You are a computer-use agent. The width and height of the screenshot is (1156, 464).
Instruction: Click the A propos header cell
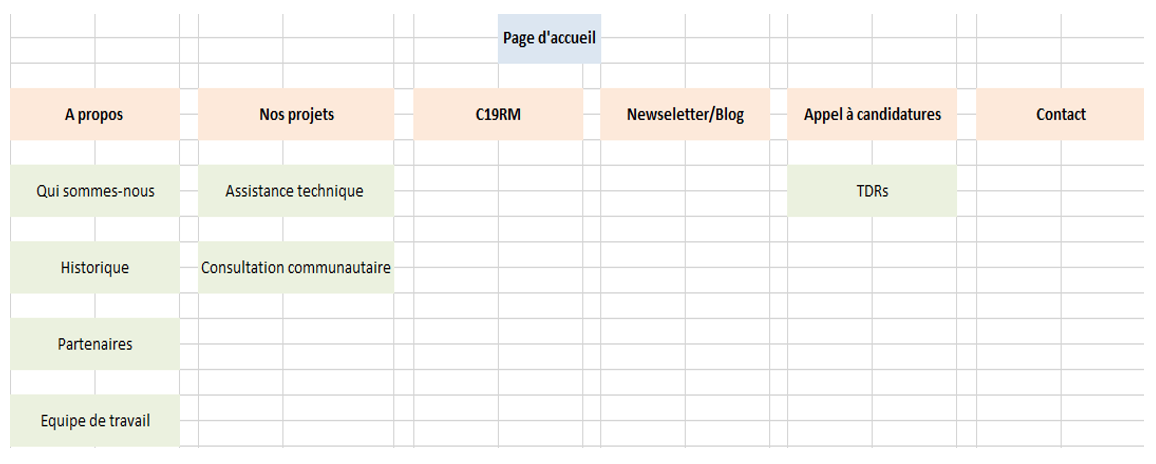pos(94,114)
